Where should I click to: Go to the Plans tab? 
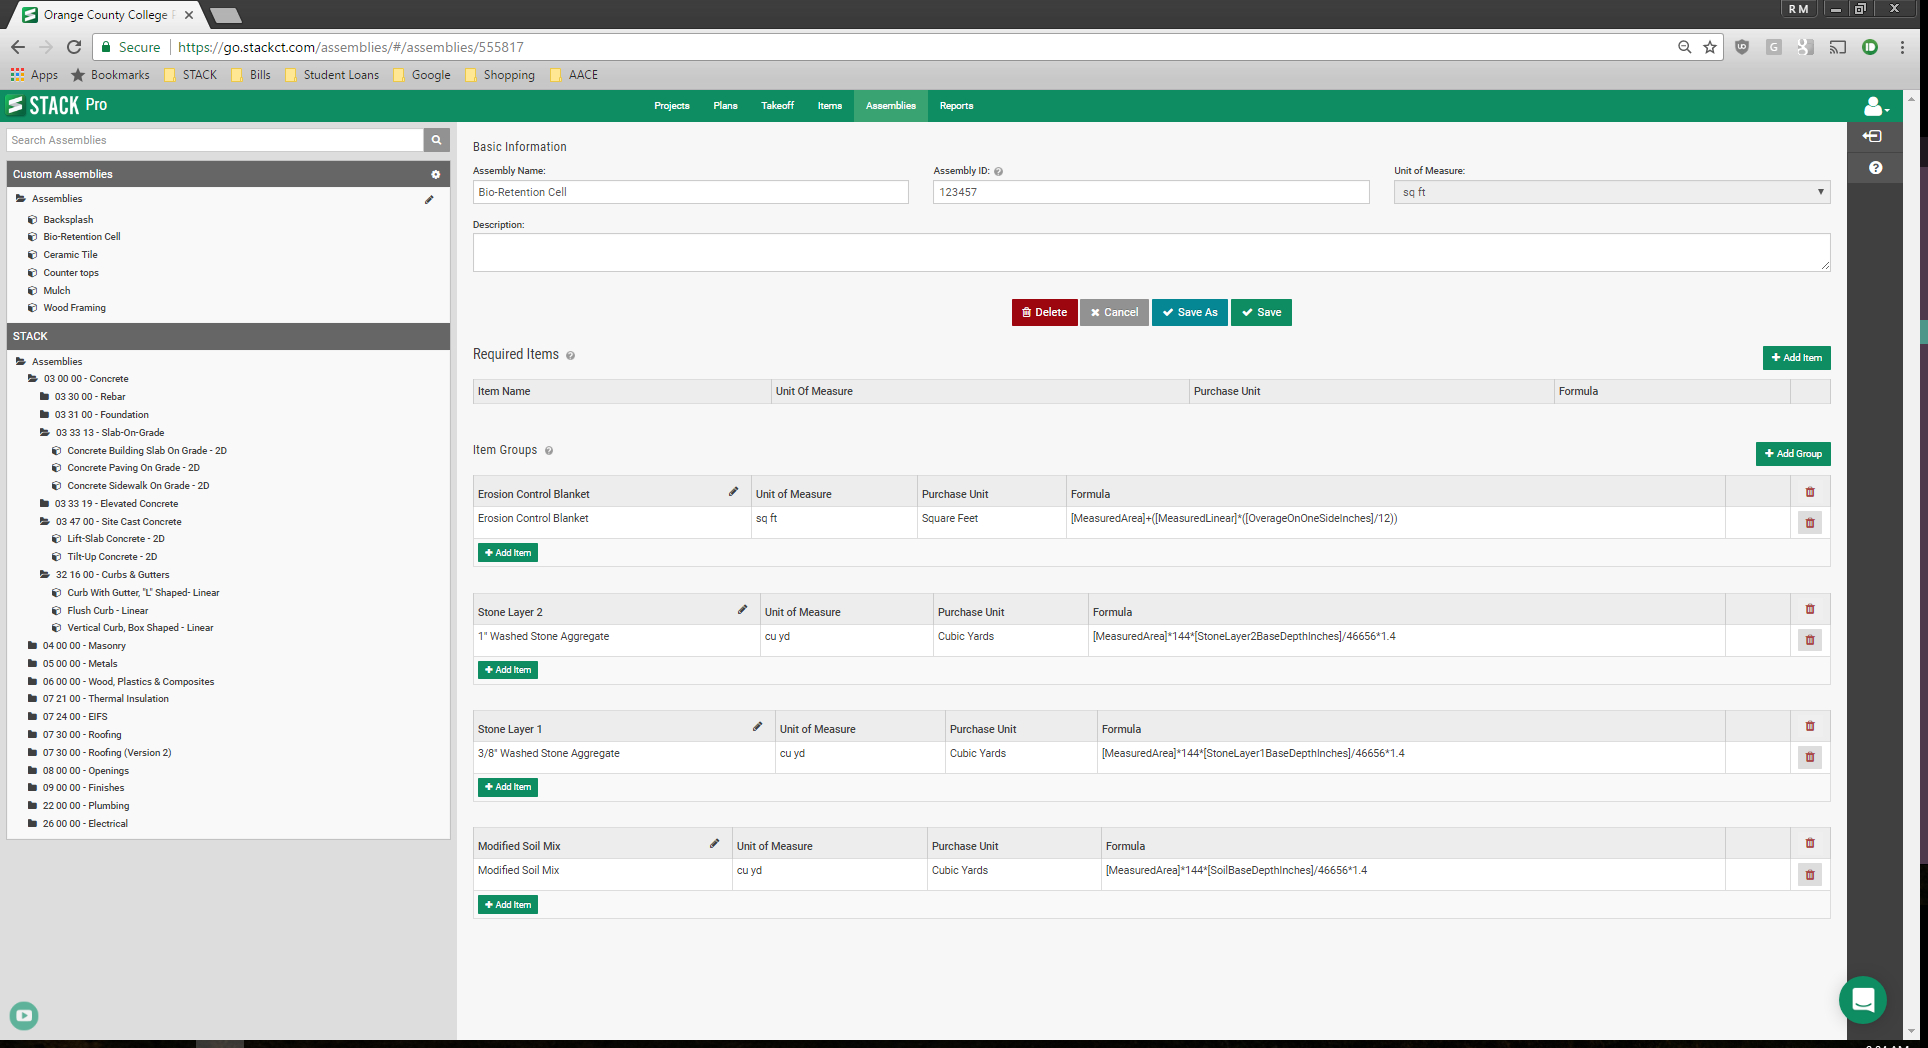726,106
